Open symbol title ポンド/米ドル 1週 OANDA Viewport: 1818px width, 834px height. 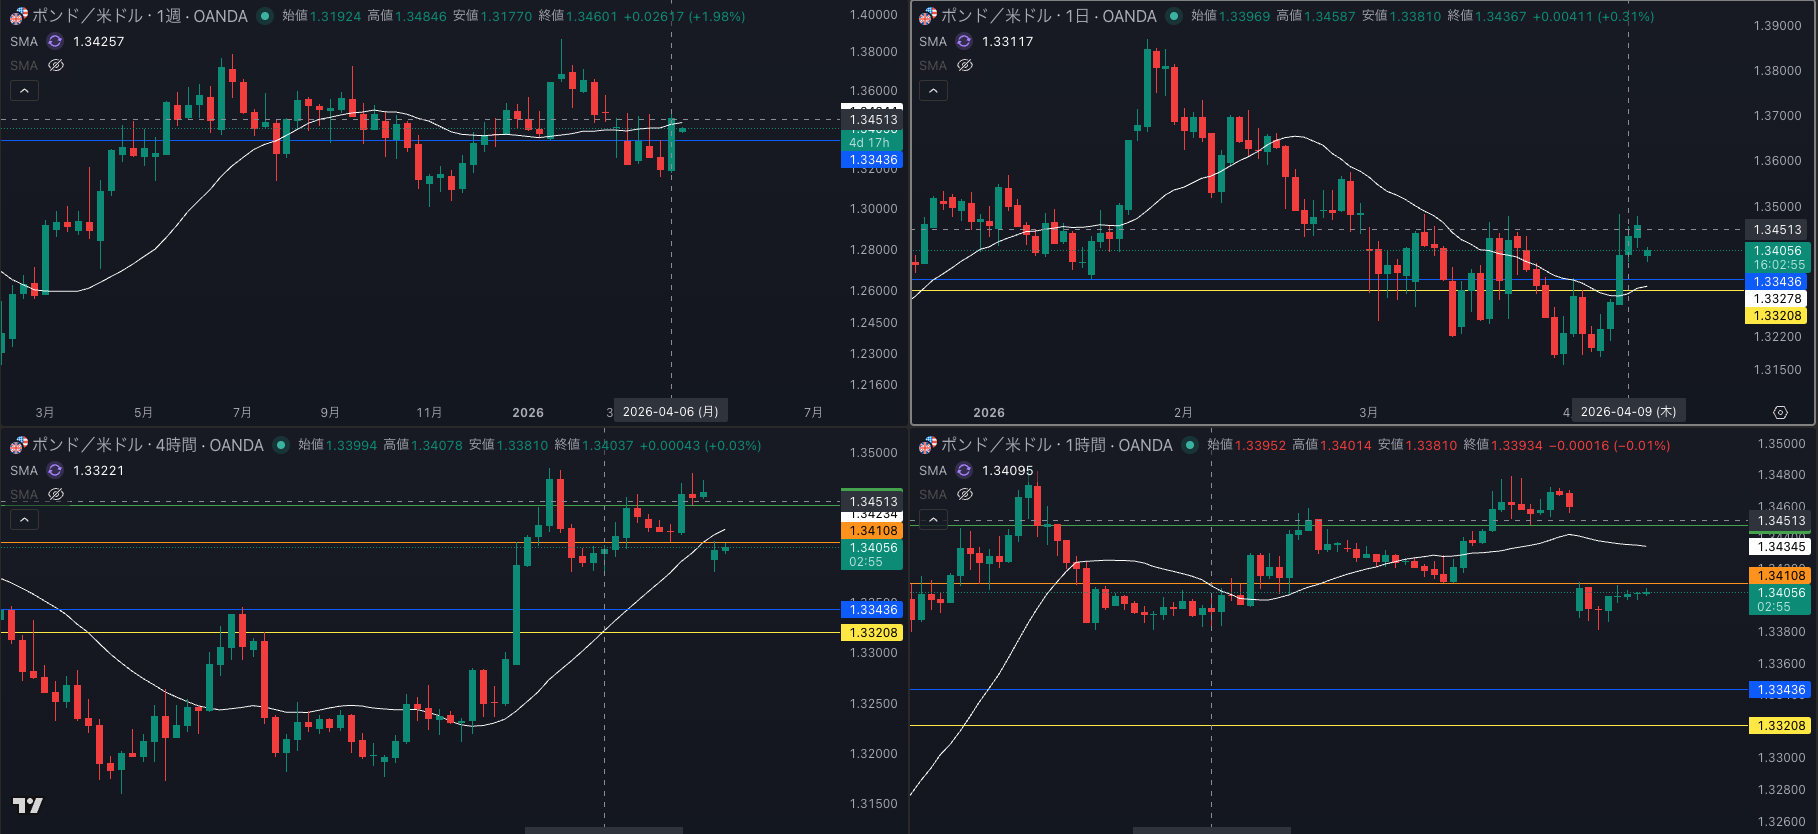[x=139, y=16]
